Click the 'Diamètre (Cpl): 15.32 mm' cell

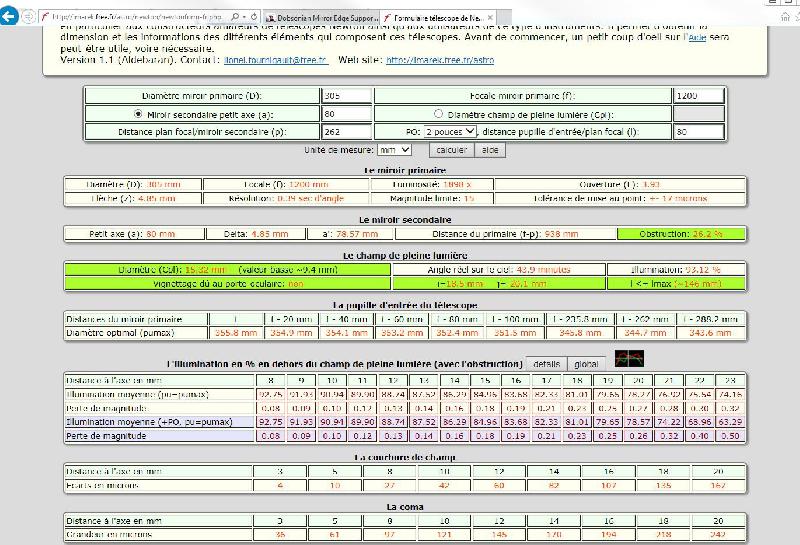tap(228, 269)
